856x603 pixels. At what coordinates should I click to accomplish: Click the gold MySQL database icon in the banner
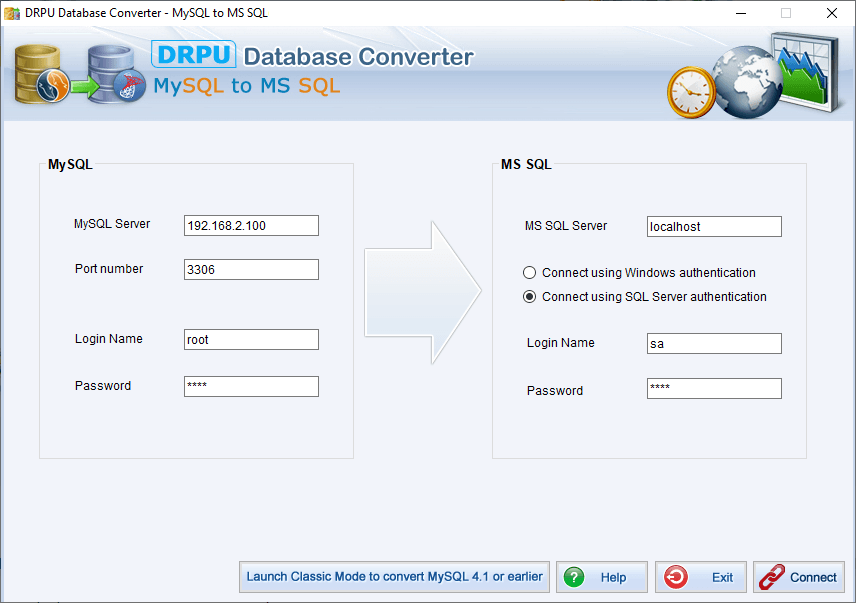41,75
